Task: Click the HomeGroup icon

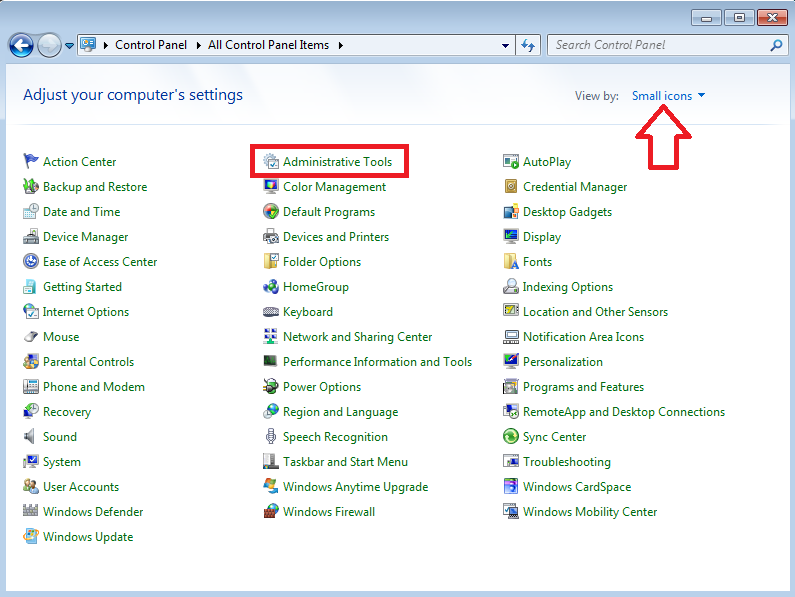Action: click(271, 286)
